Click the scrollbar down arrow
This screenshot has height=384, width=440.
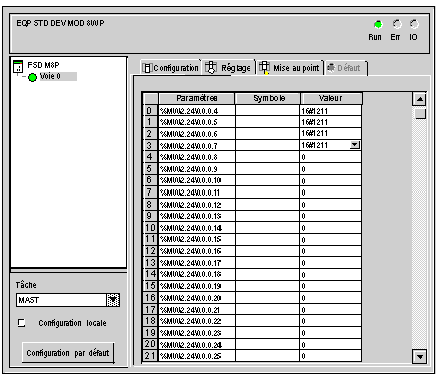420,357
